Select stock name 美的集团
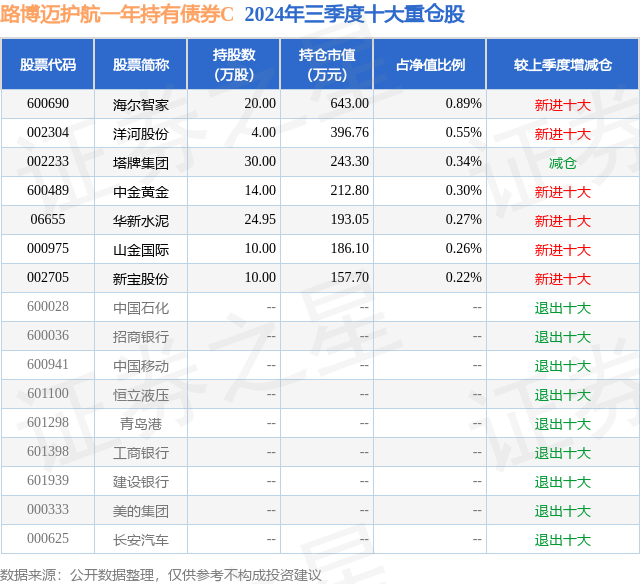This screenshot has width=640, height=584. (141, 511)
